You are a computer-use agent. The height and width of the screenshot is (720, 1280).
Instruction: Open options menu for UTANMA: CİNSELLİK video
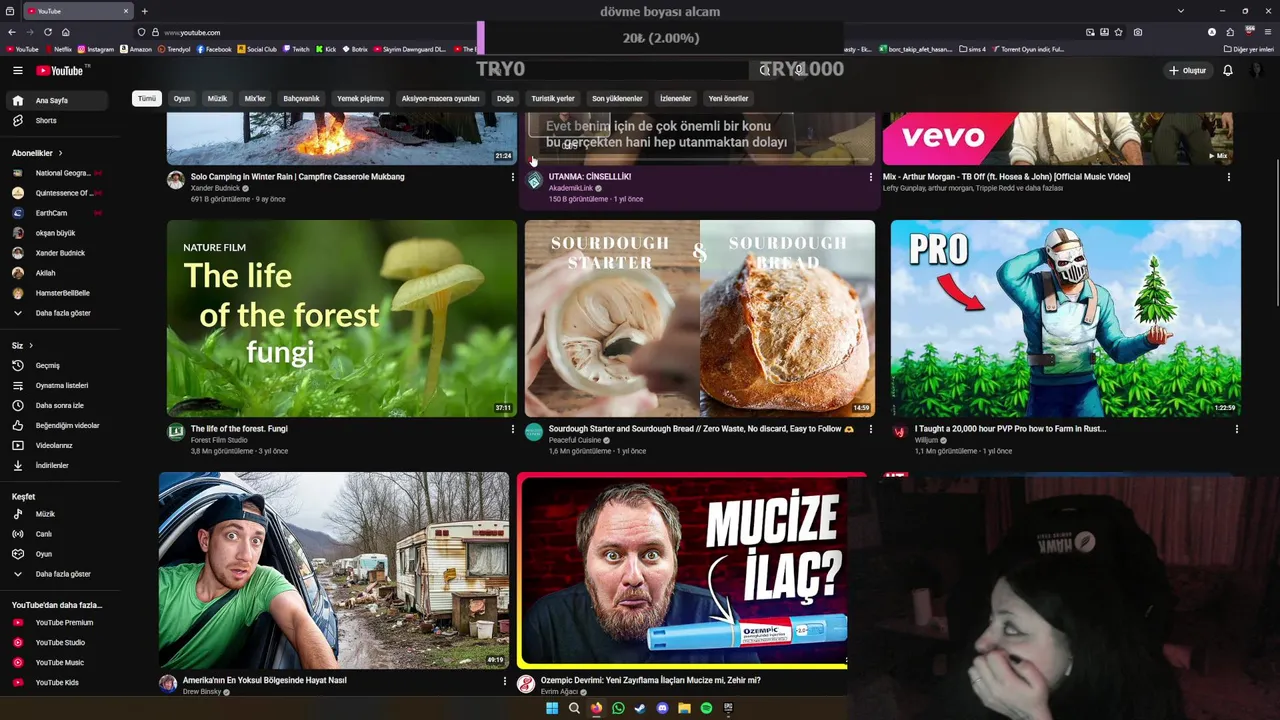point(870,177)
